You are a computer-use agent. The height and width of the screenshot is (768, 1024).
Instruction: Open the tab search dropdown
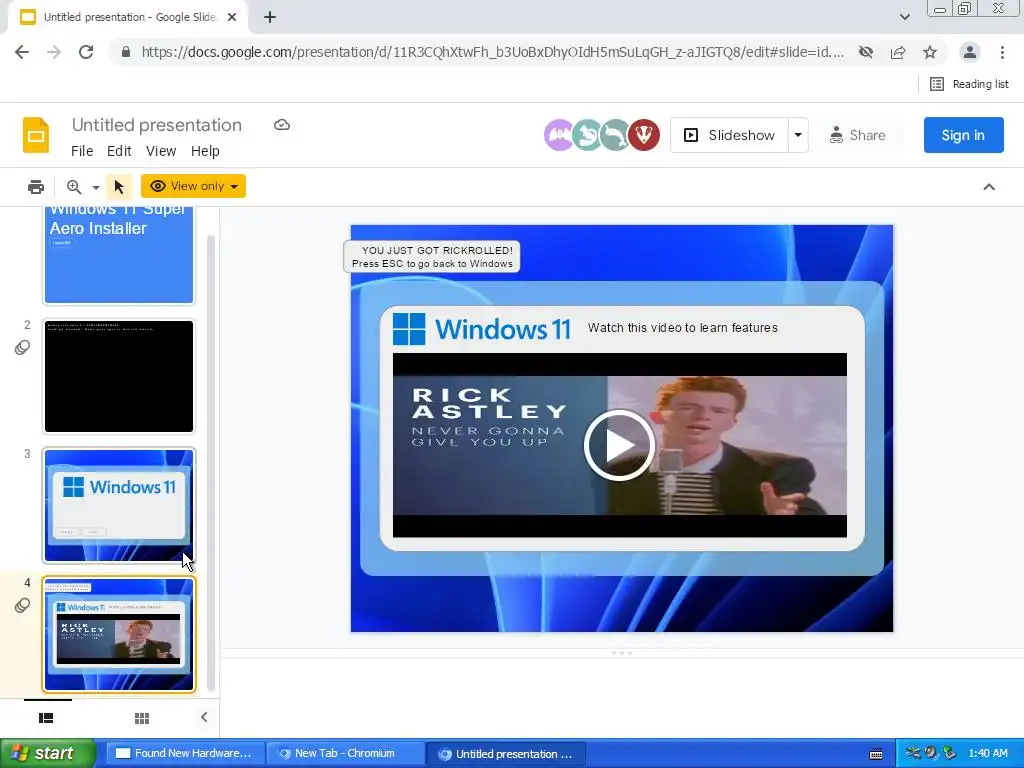click(904, 17)
